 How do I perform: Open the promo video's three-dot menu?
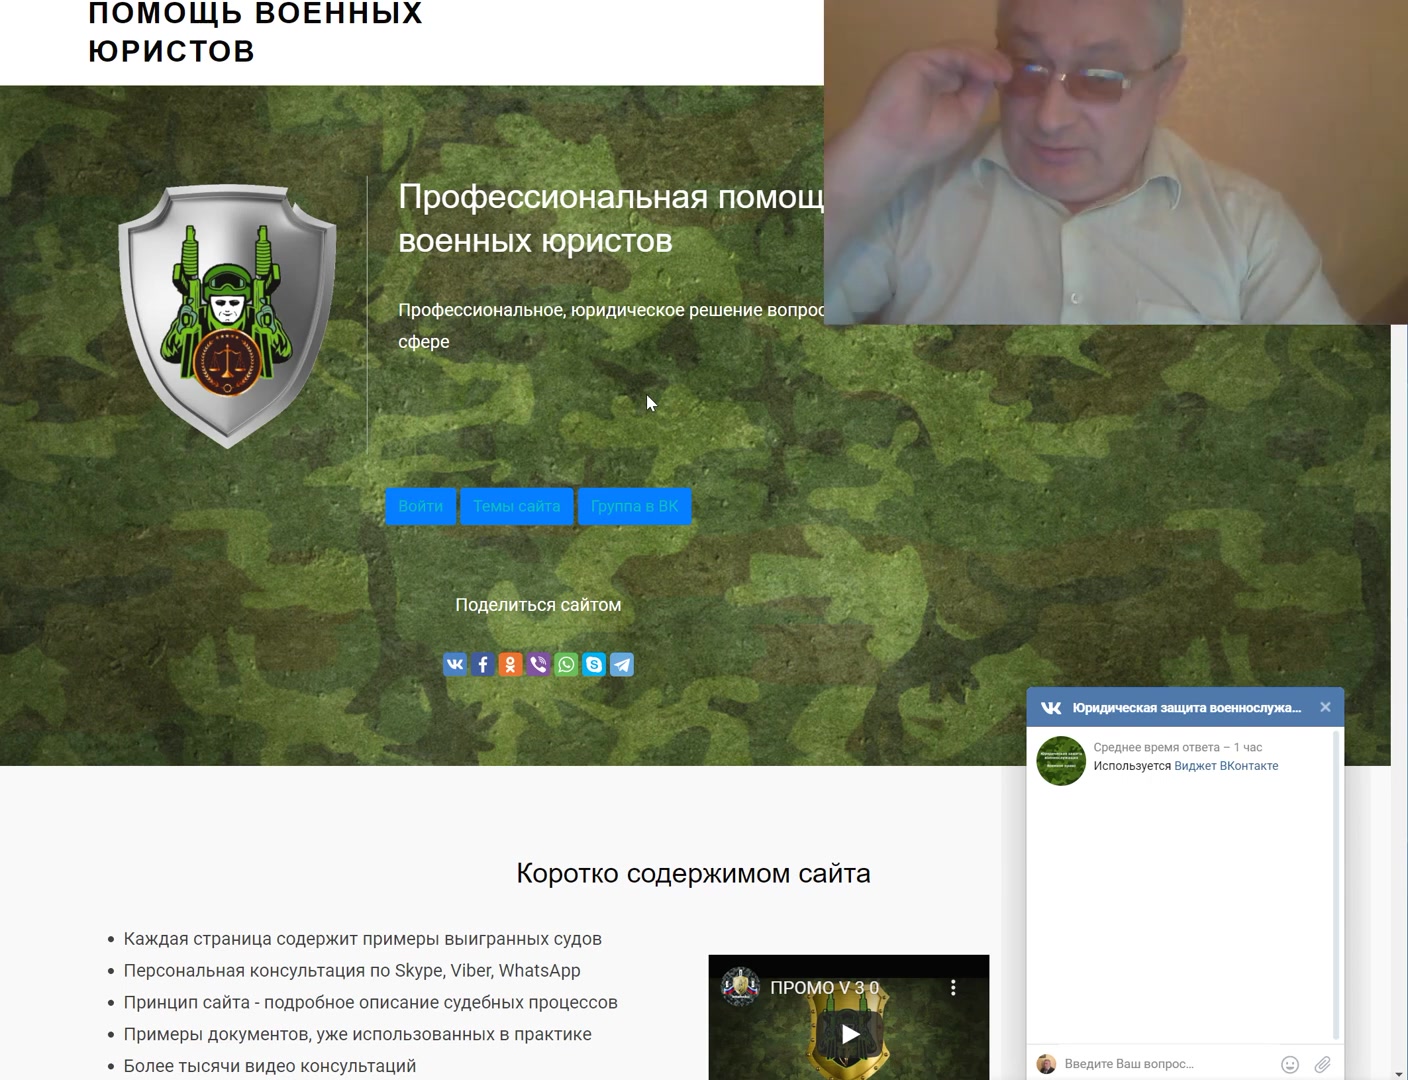(x=953, y=988)
